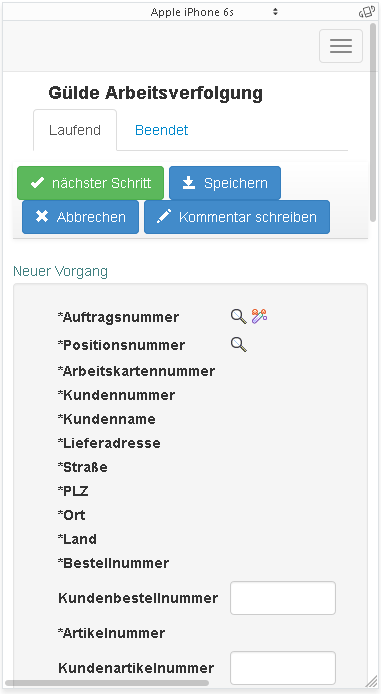
Task: Click the magic wand icon beside Auftragsnummer
Action: [259, 316]
